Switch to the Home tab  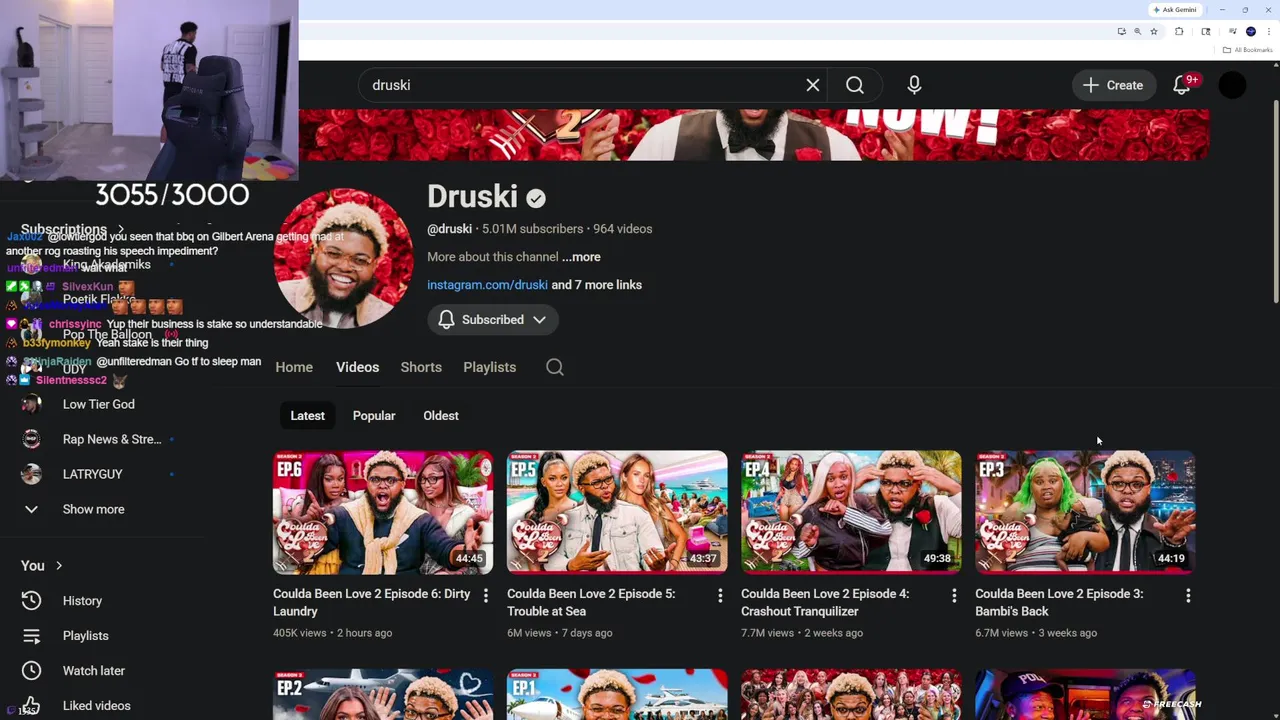coord(294,367)
